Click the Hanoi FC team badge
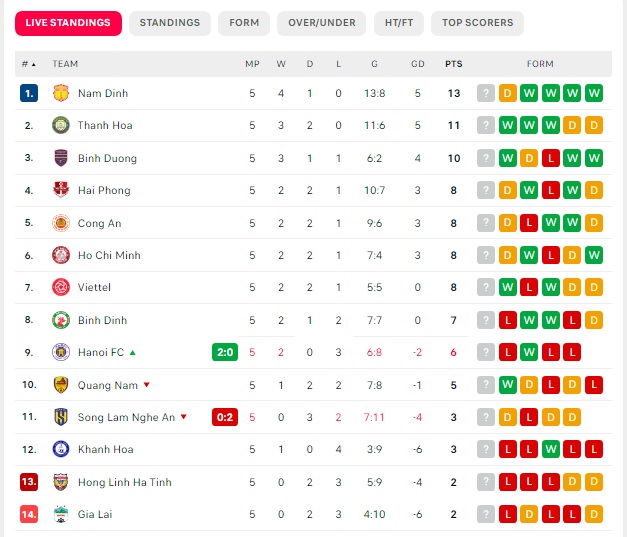 (x=61, y=352)
